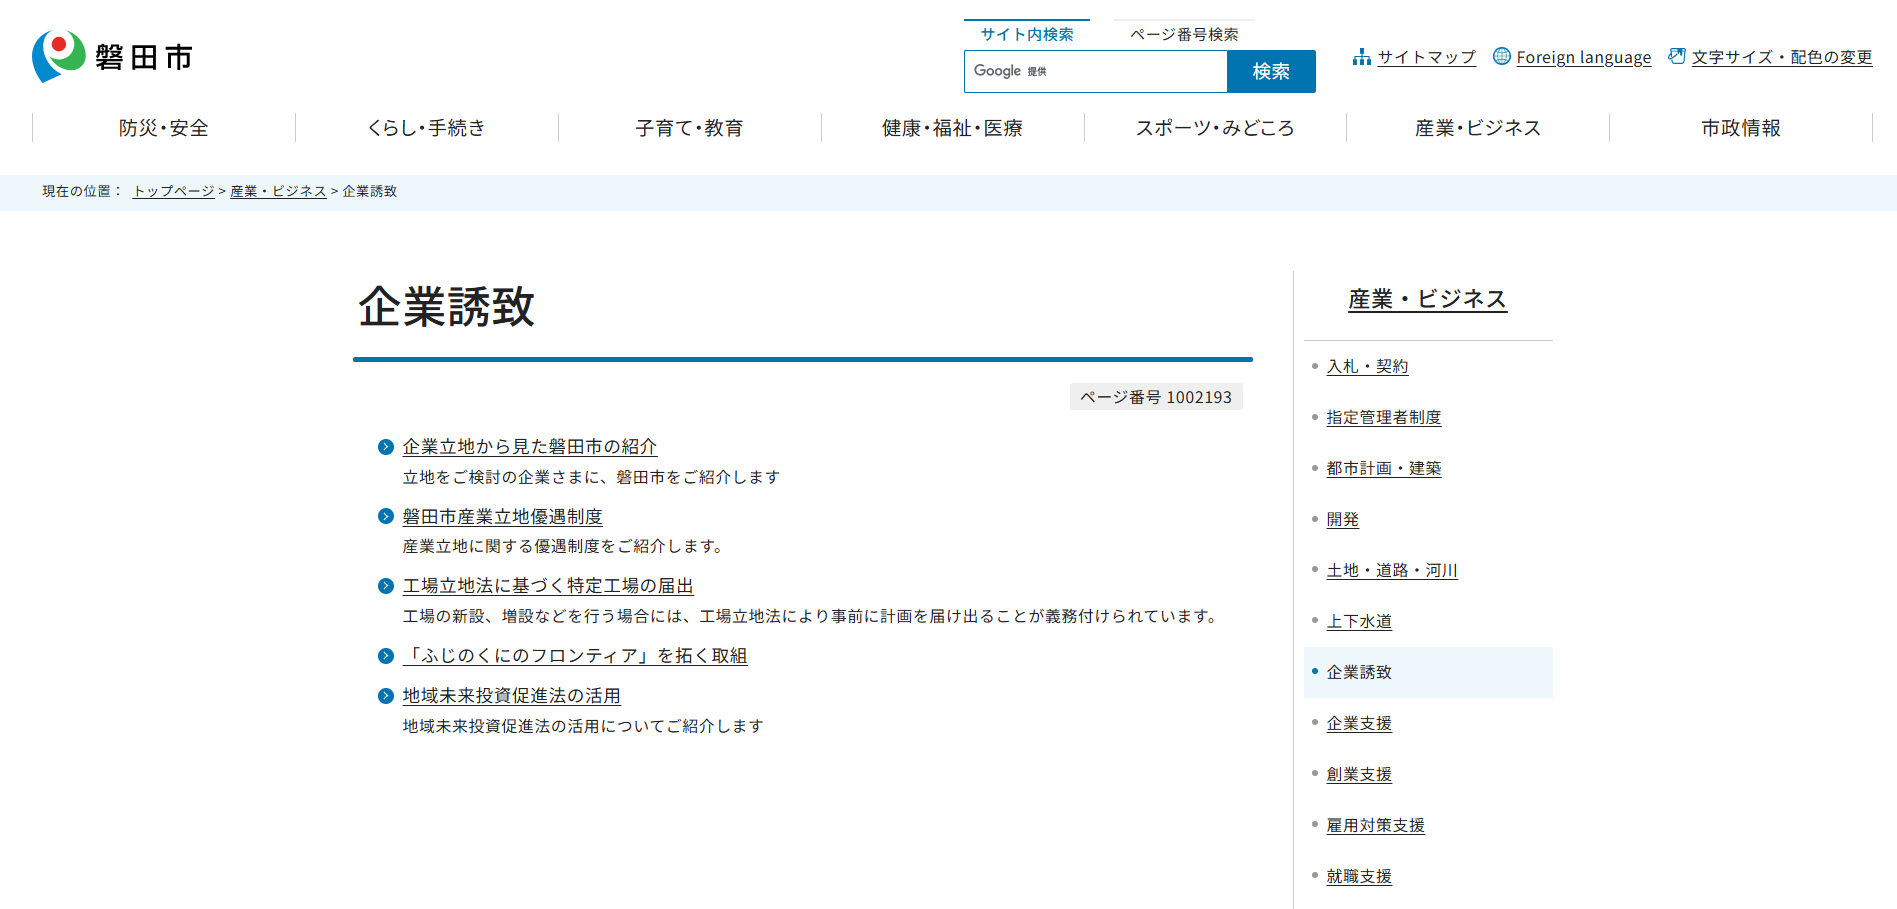Click the sidebar heading 産業・ビジネス
This screenshot has width=1897, height=909.
1427,299
